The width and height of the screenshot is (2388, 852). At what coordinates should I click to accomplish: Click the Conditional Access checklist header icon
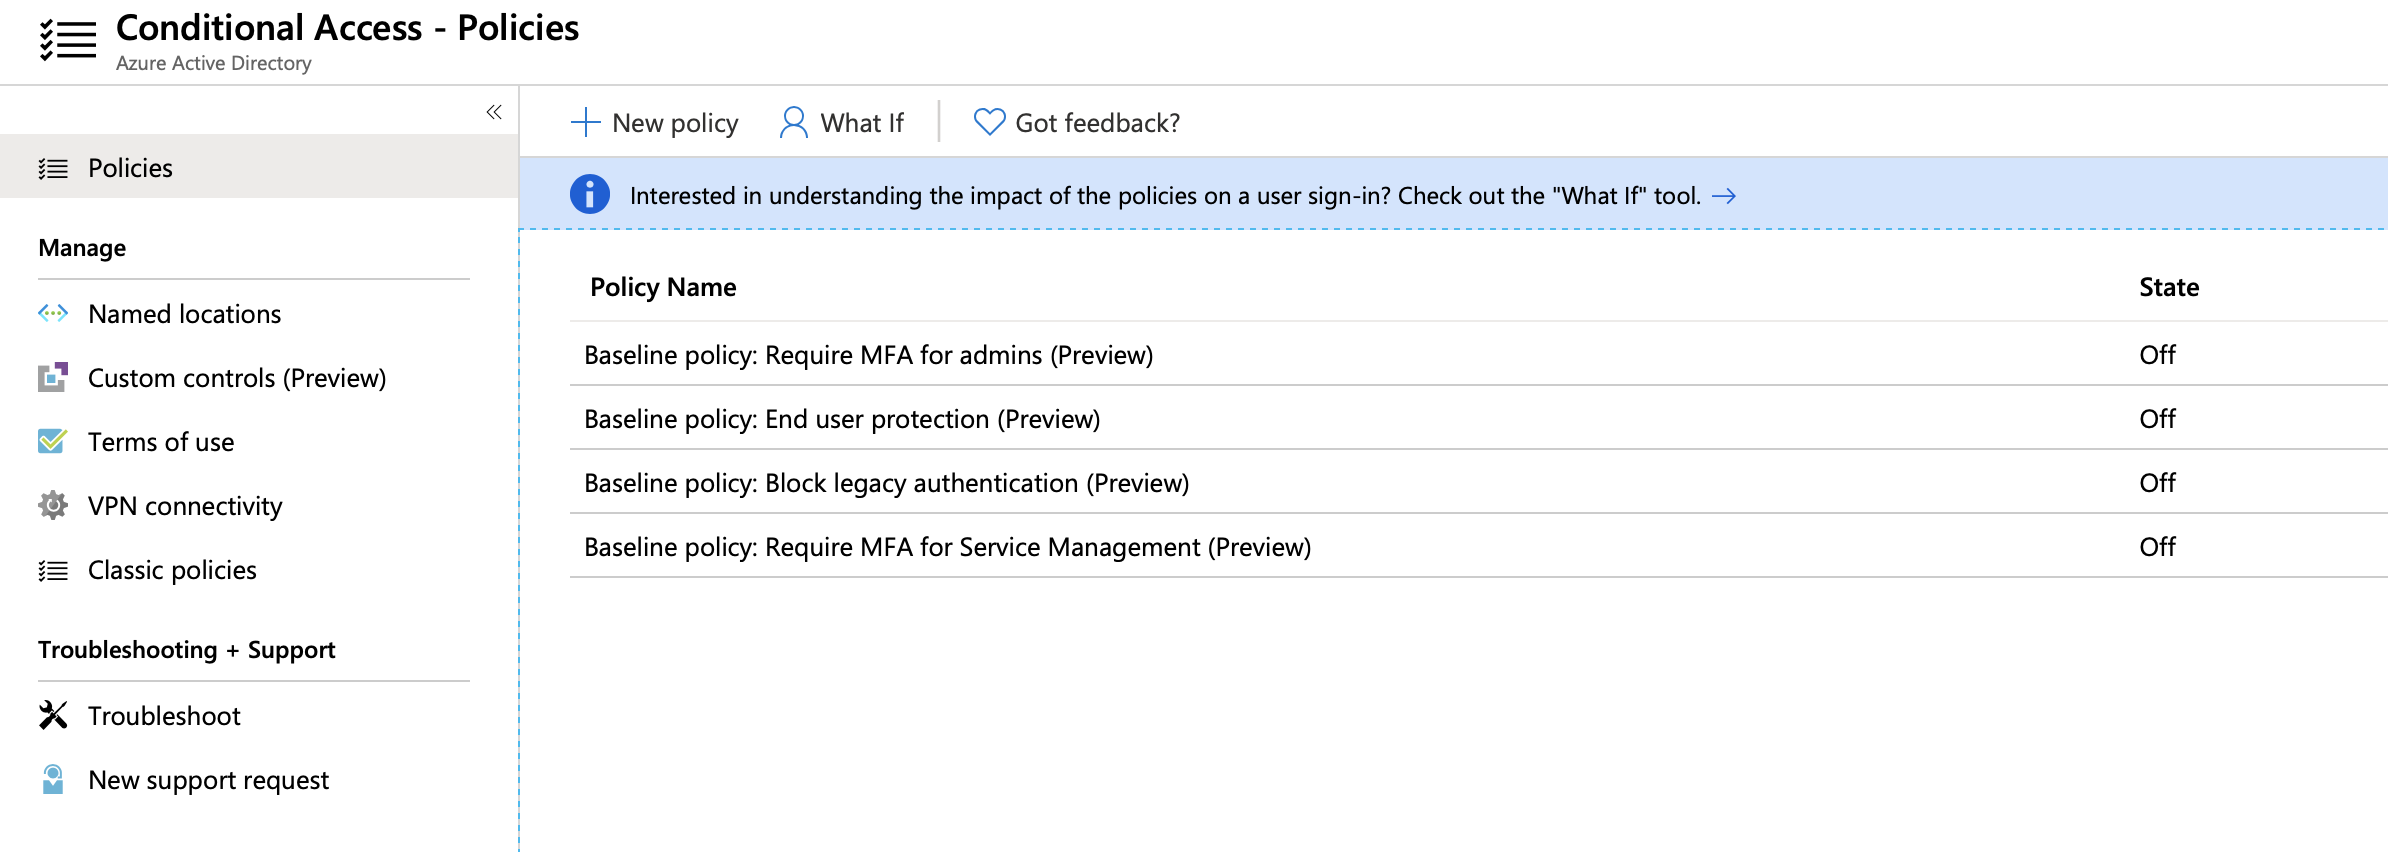click(67, 41)
